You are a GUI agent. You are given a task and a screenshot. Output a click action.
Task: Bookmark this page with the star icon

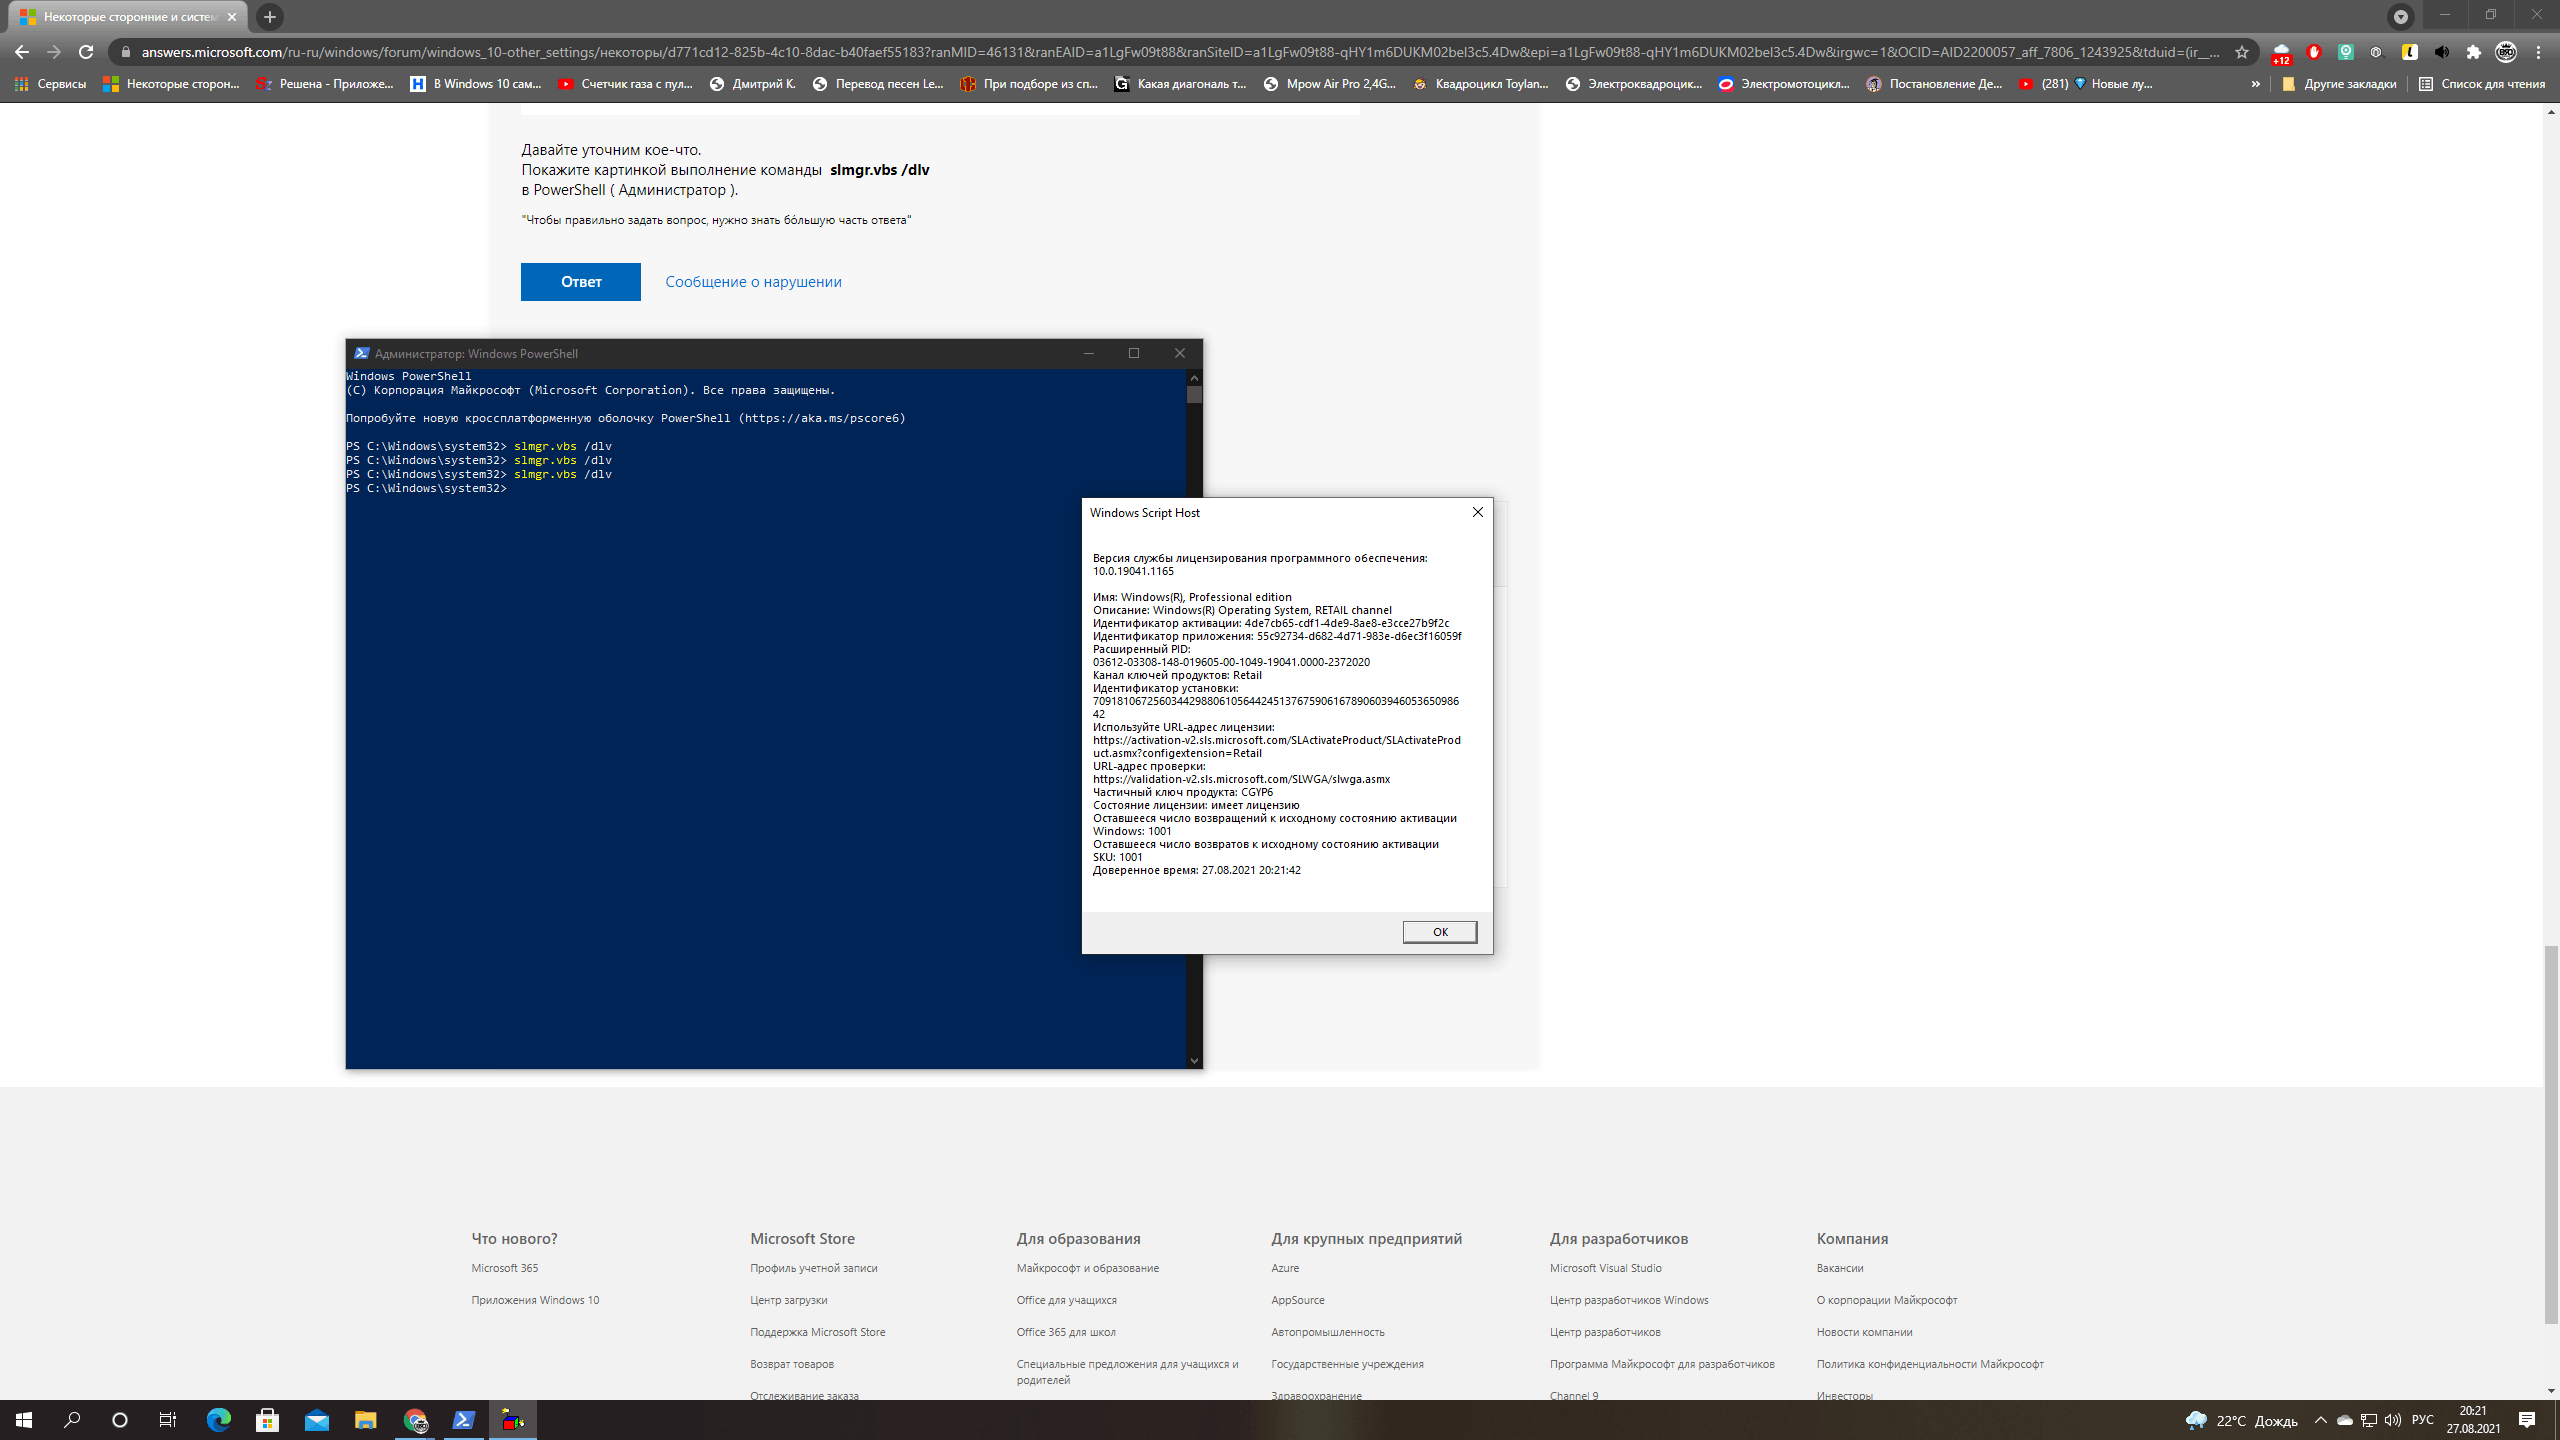click(2242, 52)
